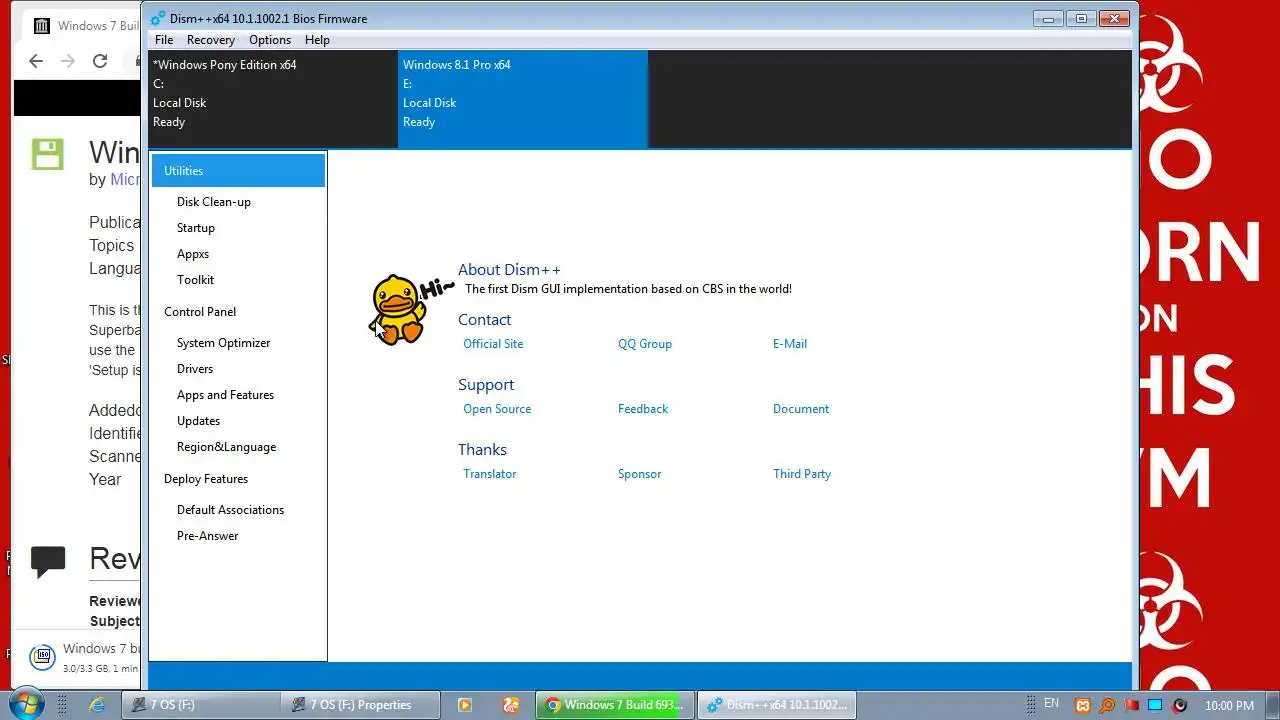Click the yellow duck mascot image
This screenshot has height=720, width=1280.
click(x=400, y=309)
